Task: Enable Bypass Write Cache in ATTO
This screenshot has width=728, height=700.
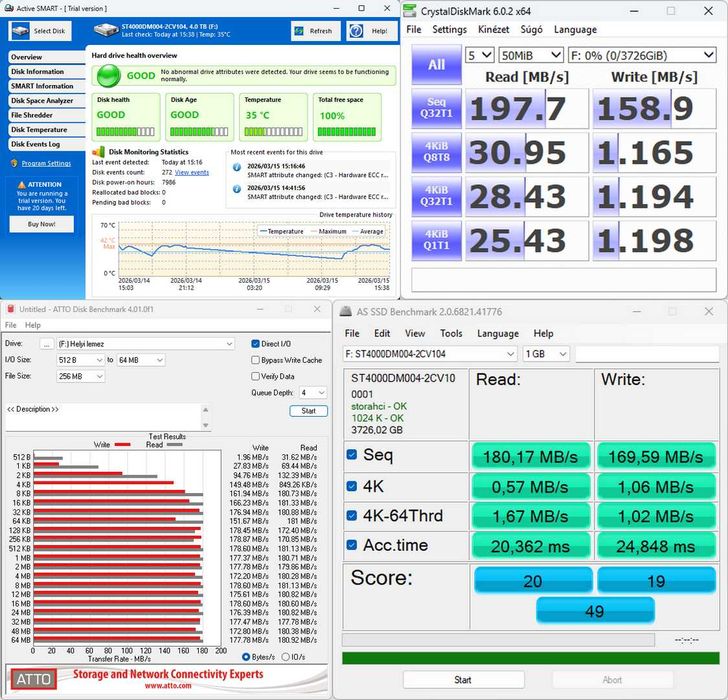Action: coord(255,360)
